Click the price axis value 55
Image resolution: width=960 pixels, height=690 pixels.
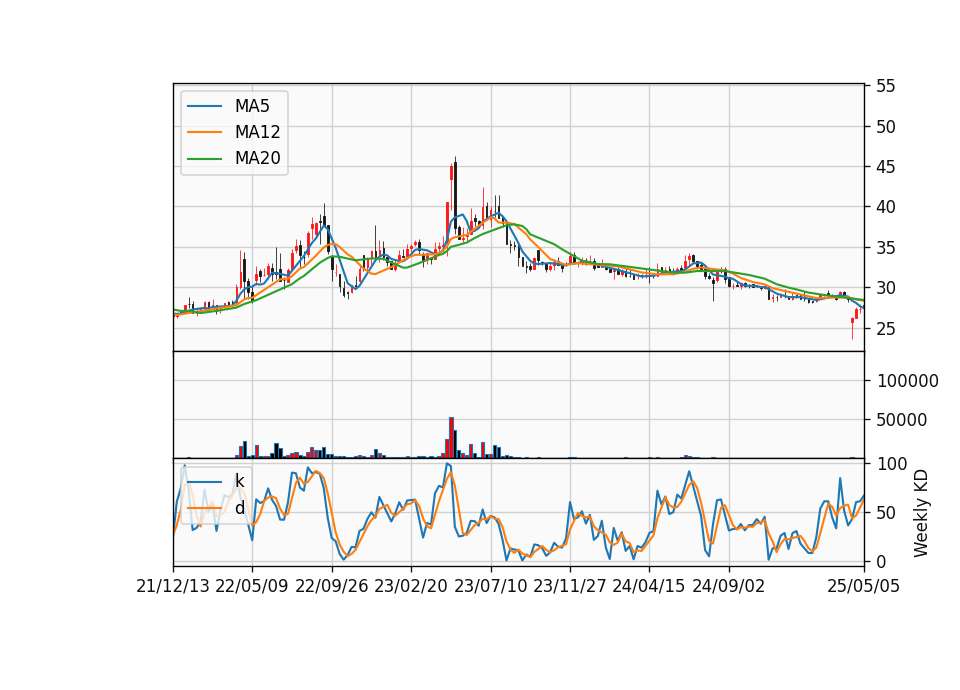pyautogui.click(x=885, y=86)
